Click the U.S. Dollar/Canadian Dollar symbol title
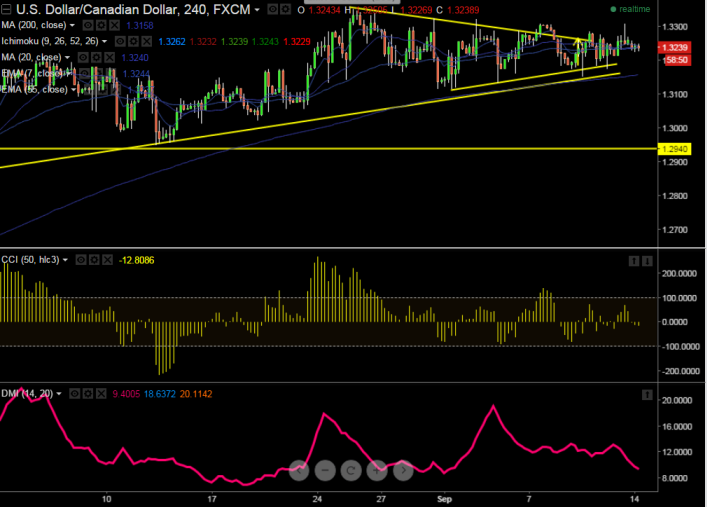This screenshot has height=507, width=707. [x=133, y=9]
